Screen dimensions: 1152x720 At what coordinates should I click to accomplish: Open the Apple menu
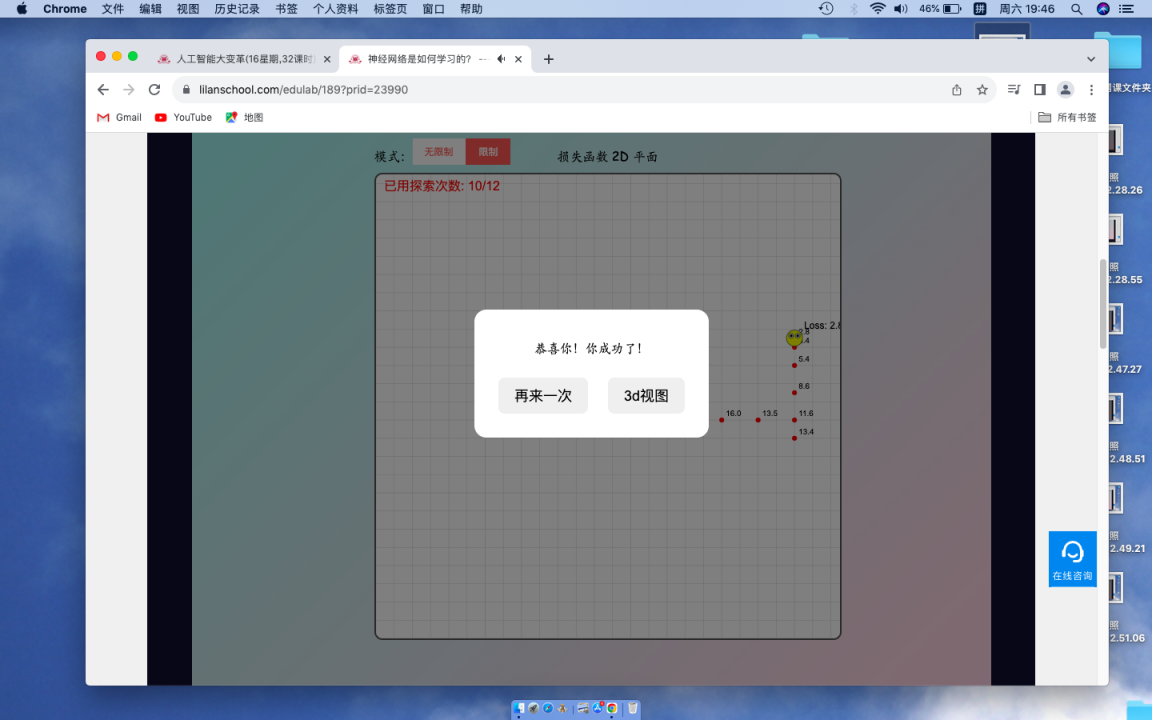pyautogui.click(x=22, y=9)
